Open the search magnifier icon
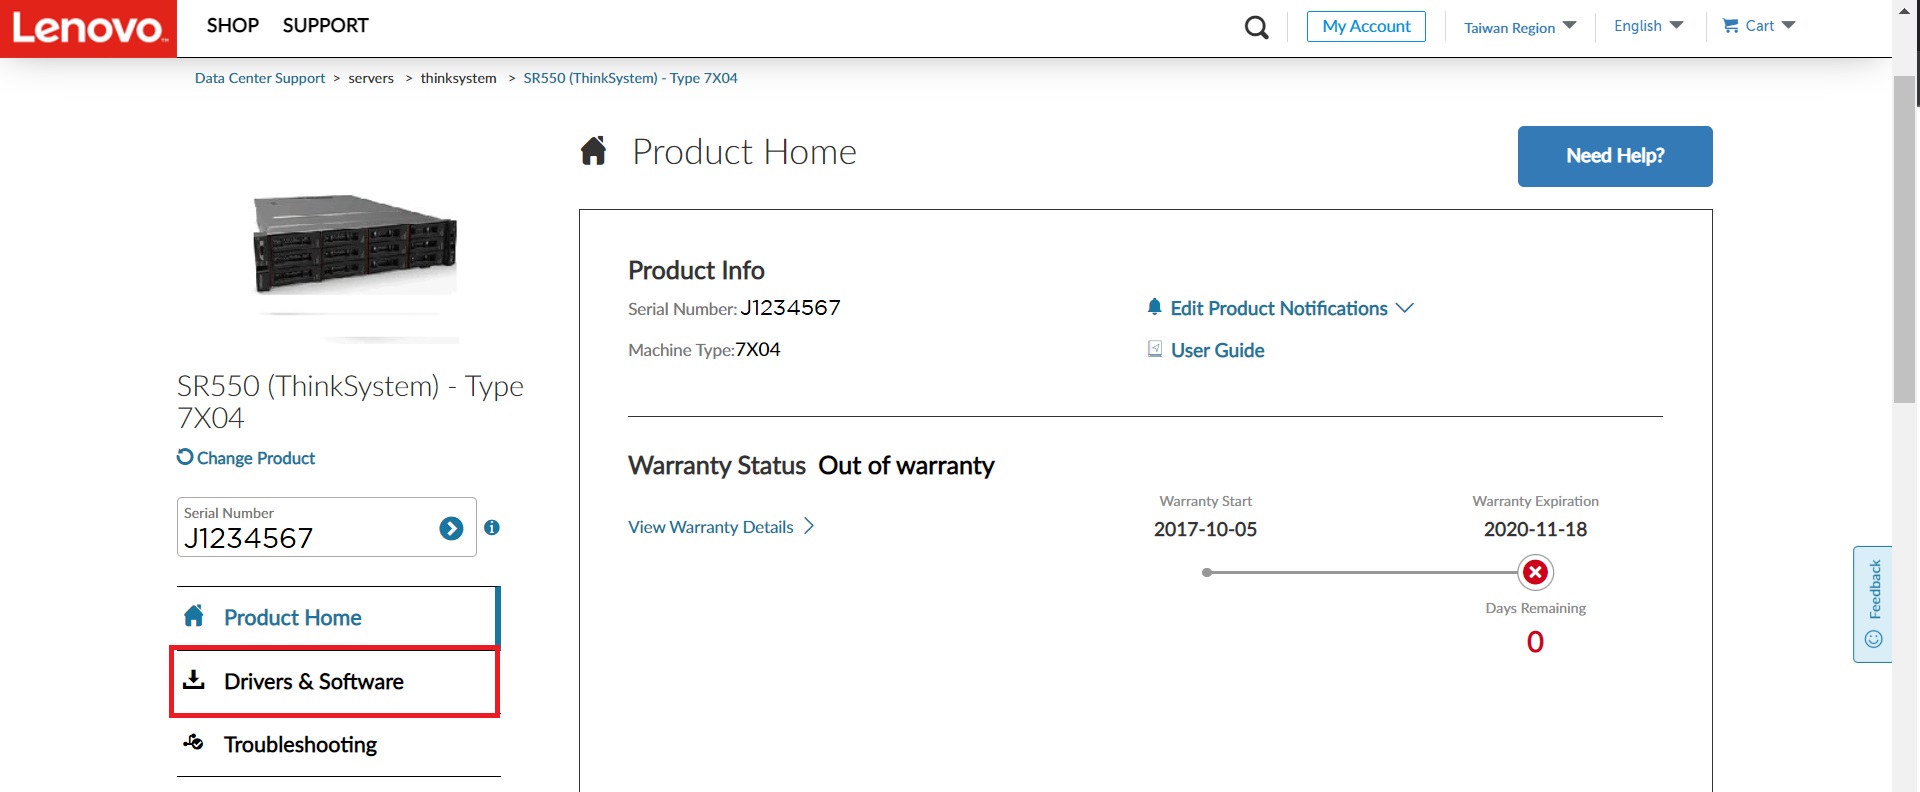The image size is (1920, 792). pos(1256,27)
